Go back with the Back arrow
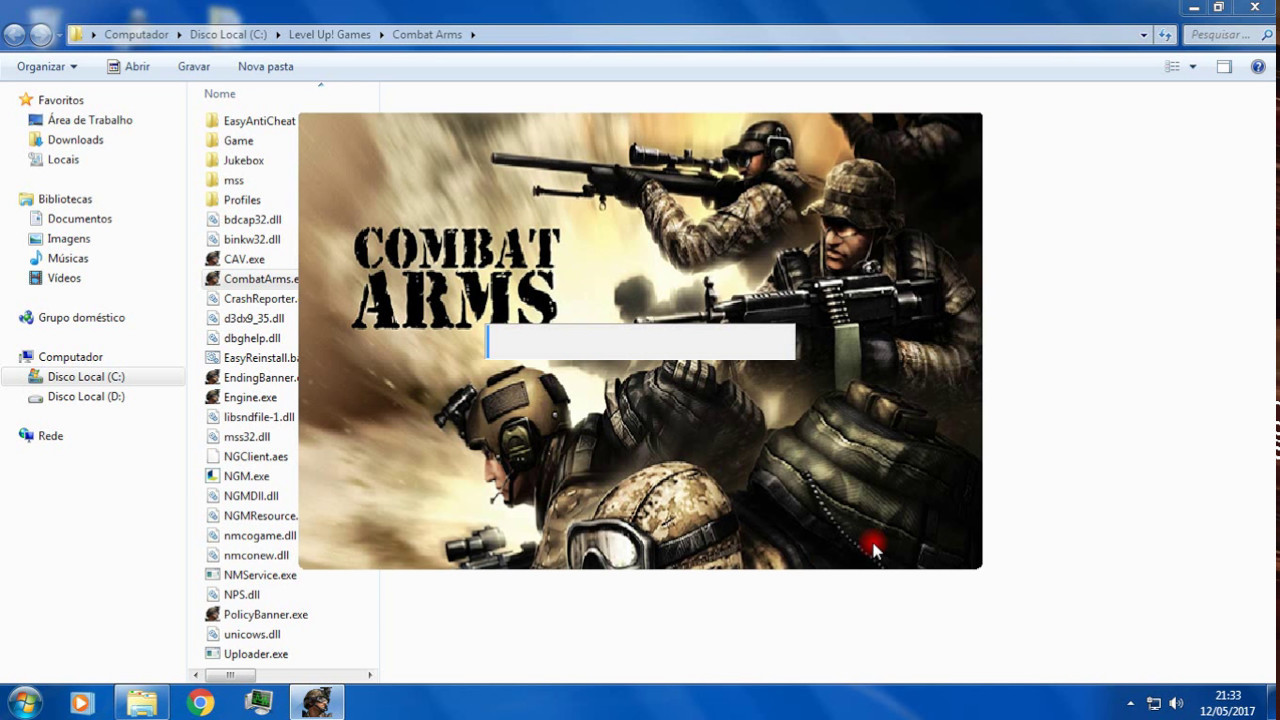This screenshot has height=720, width=1280. click(x=15, y=35)
